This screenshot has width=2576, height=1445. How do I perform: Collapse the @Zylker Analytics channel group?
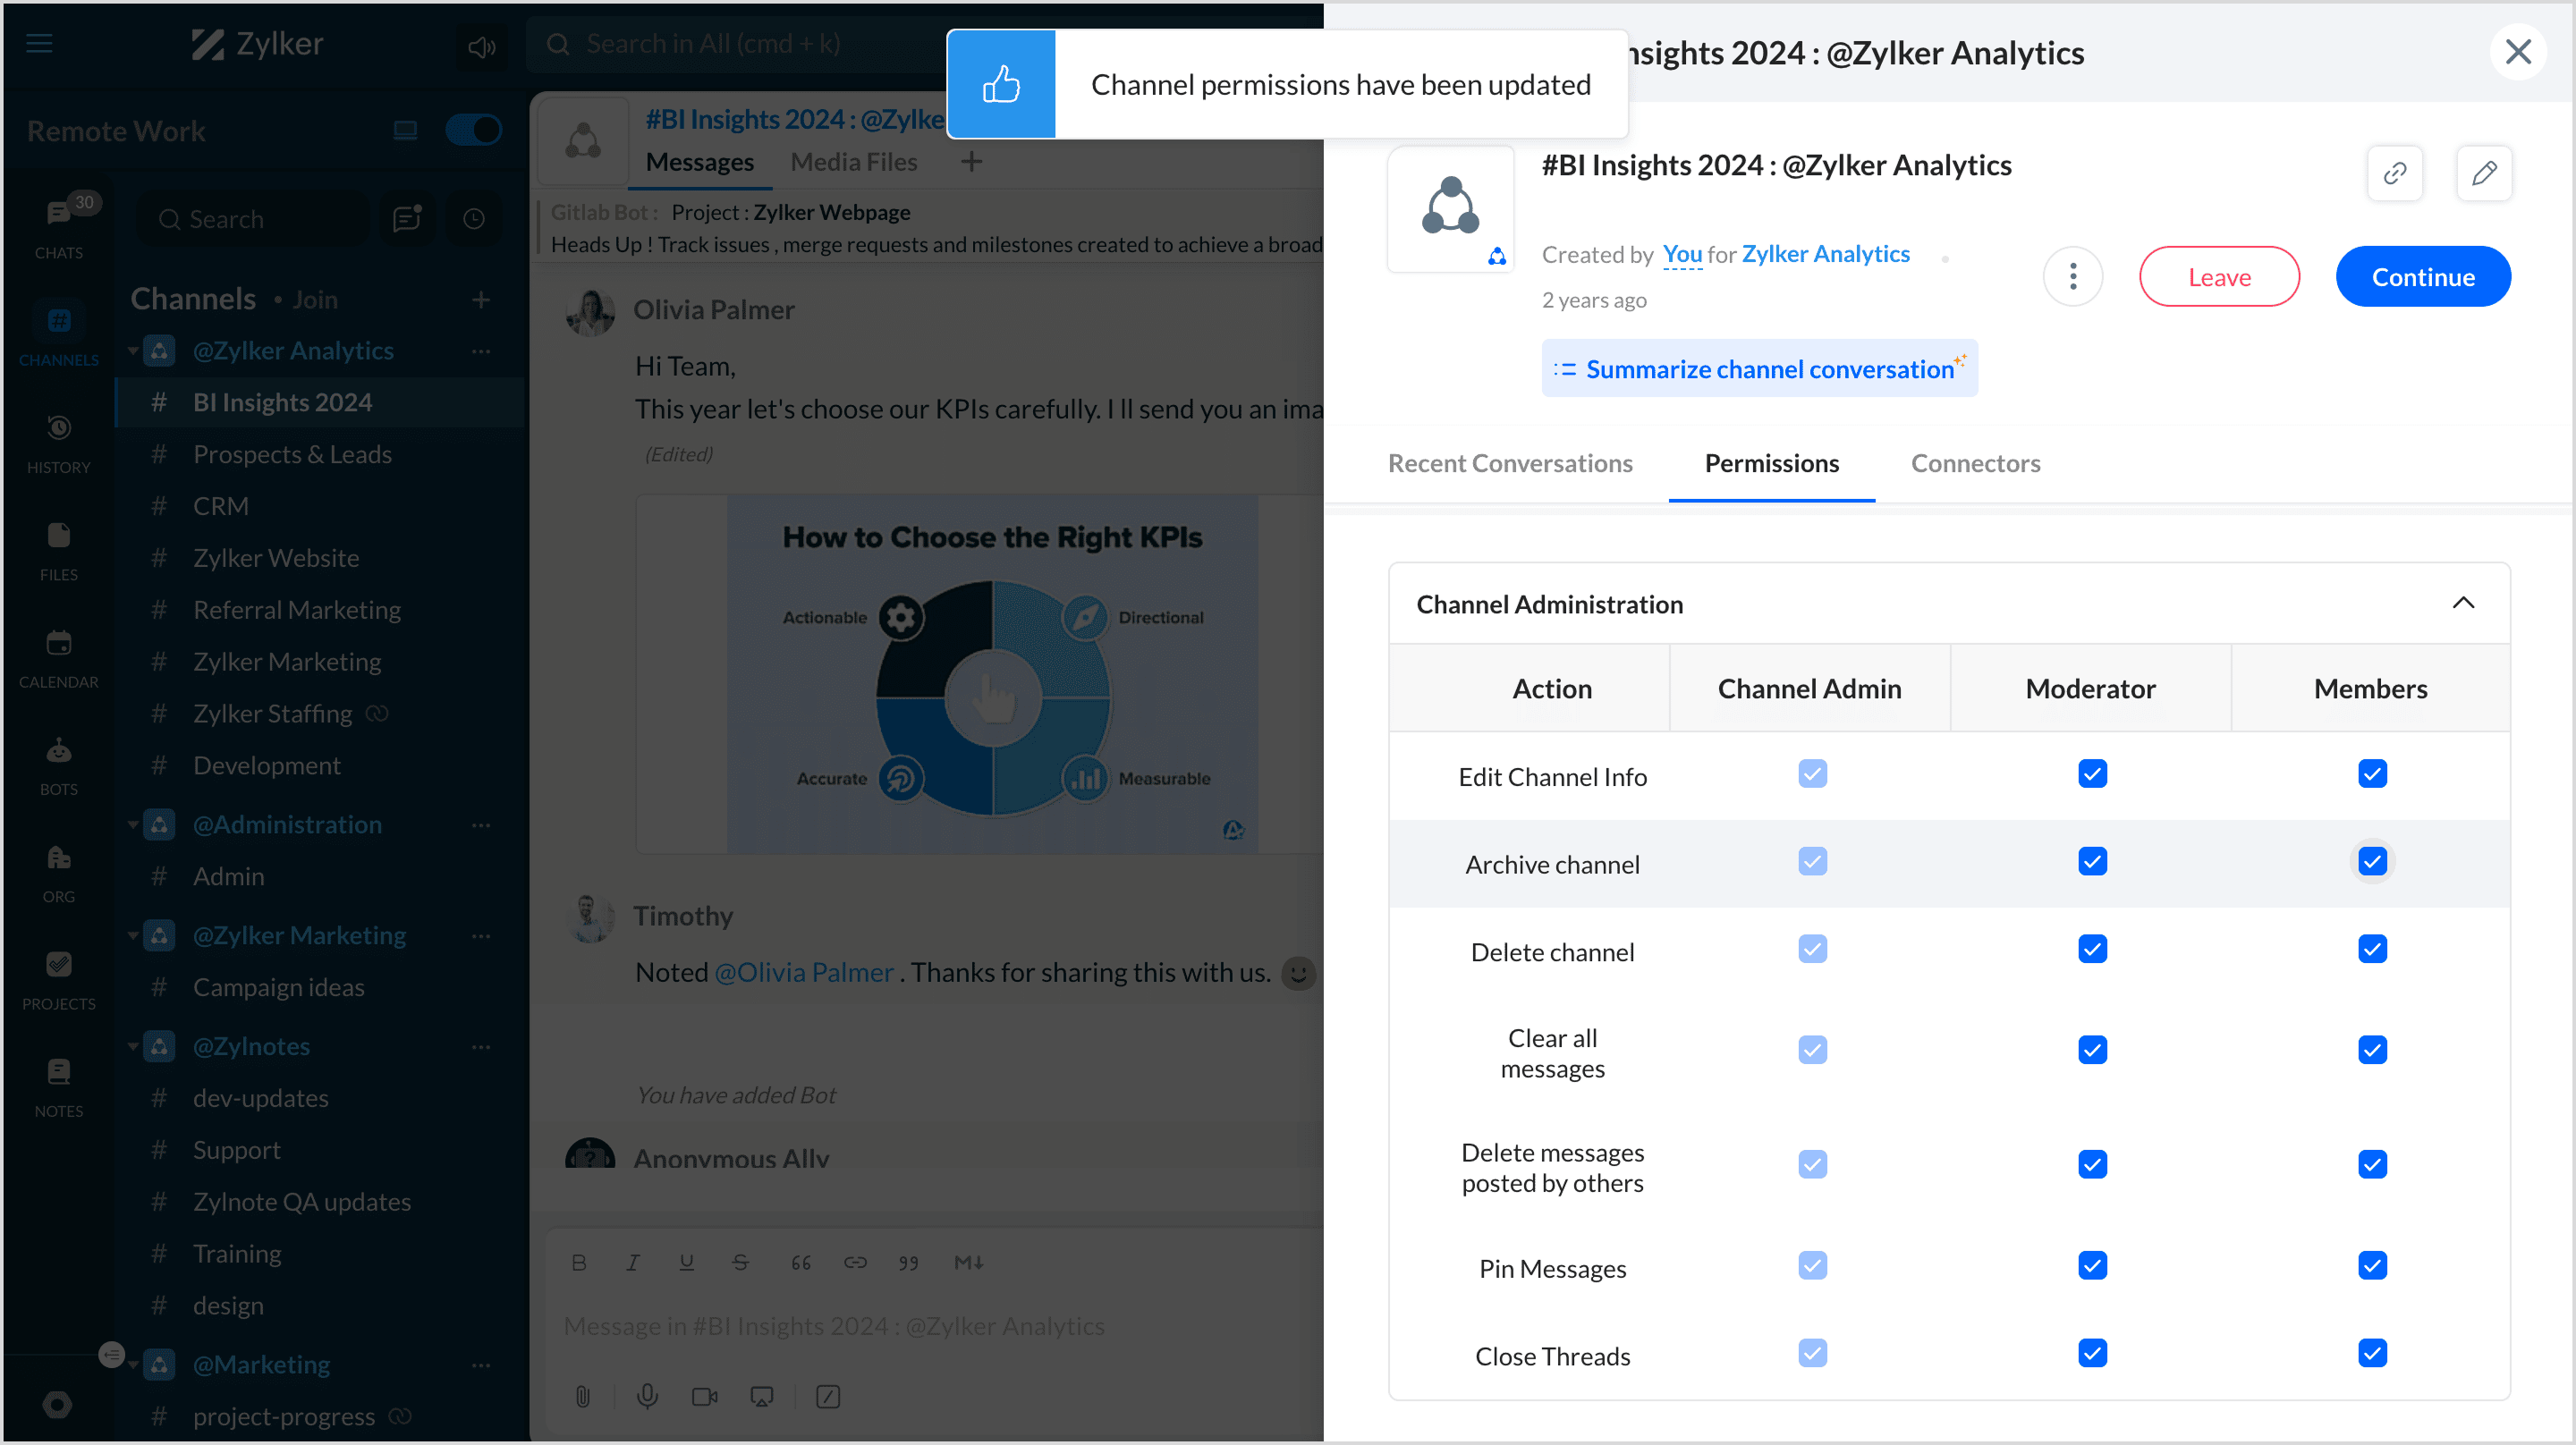(x=133, y=351)
